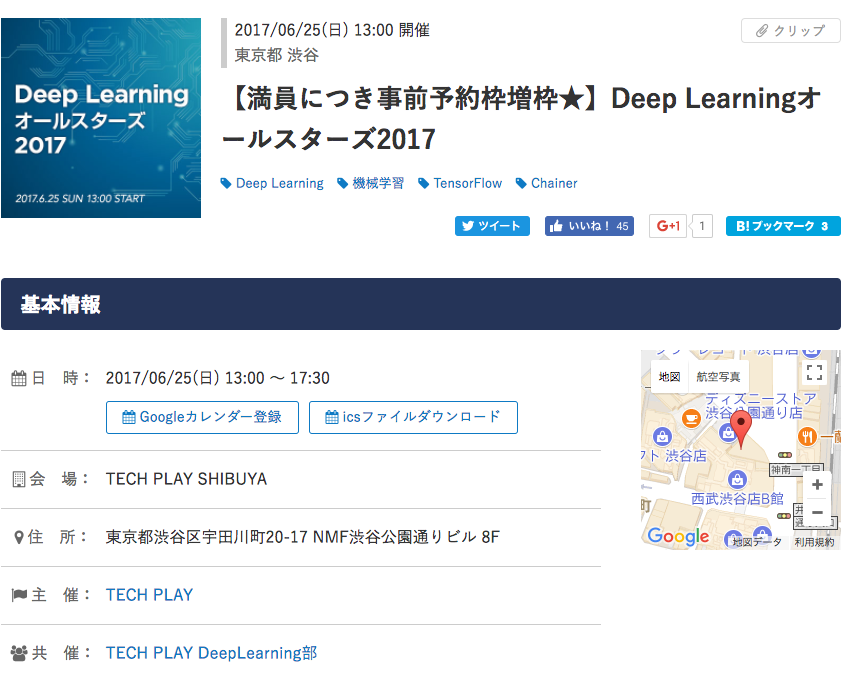Open the map 利用規約 link
Viewport: 852px width, 687px height.
click(x=814, y=542)
